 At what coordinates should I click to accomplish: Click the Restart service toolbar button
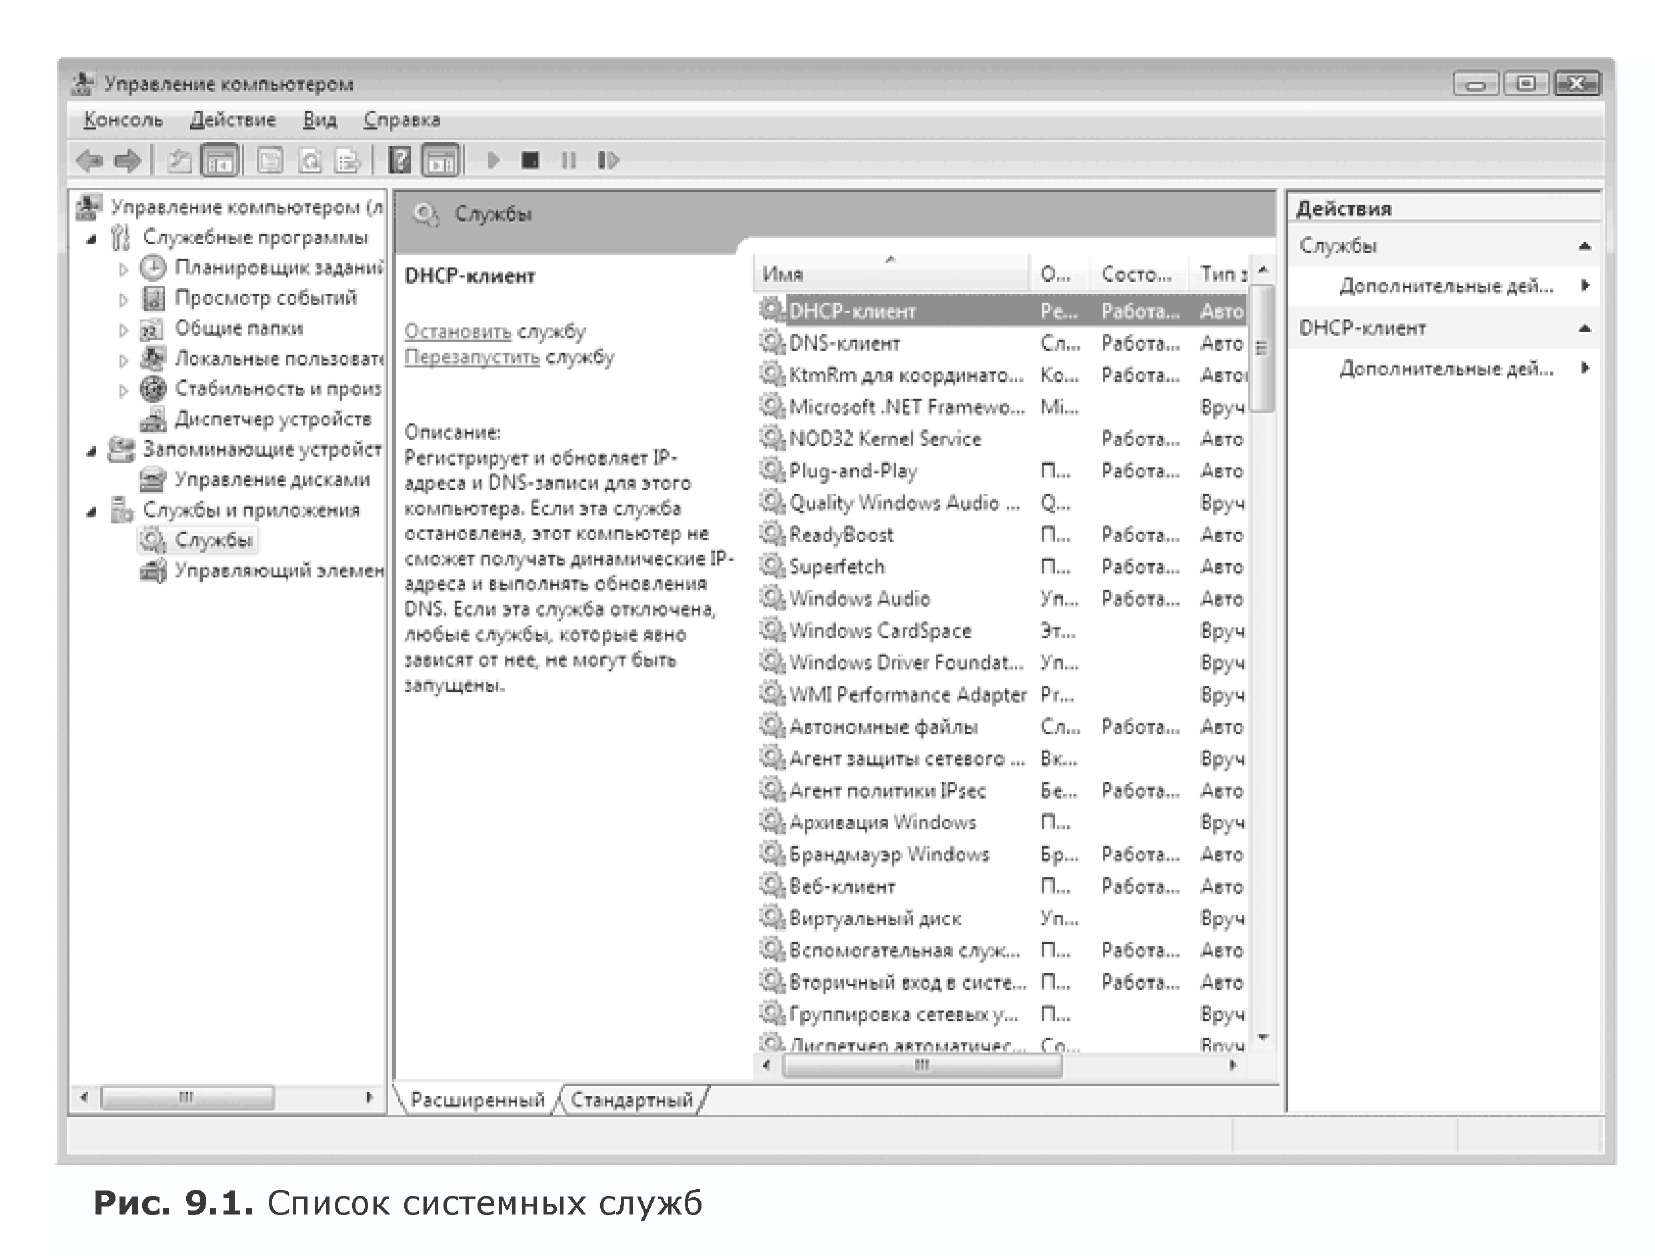[x=608, y=160]
